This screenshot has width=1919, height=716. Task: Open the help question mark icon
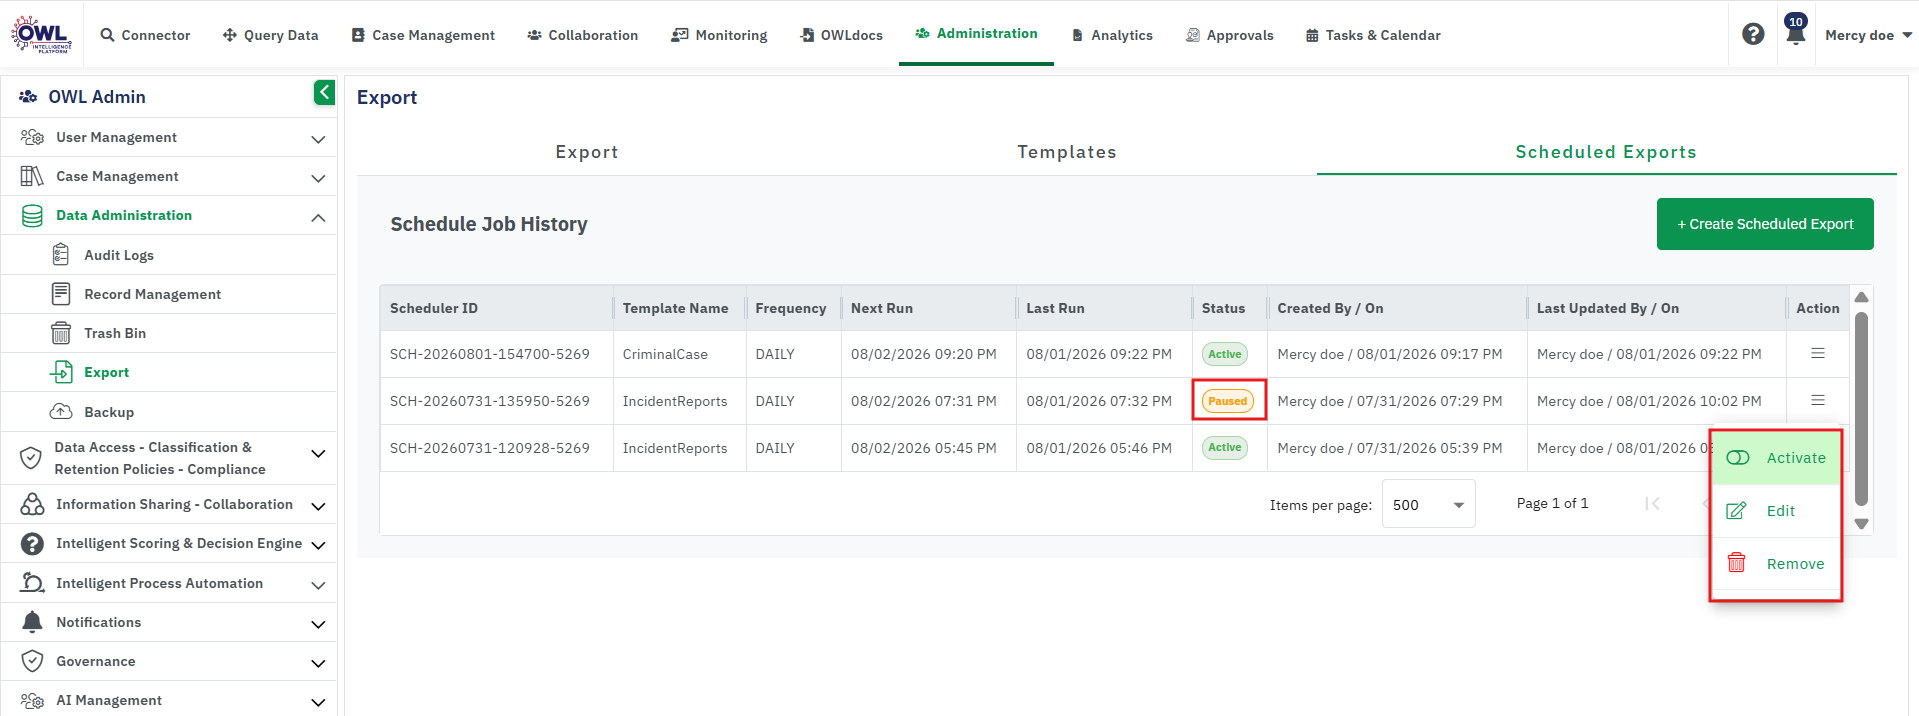[x=1753, y=34]
